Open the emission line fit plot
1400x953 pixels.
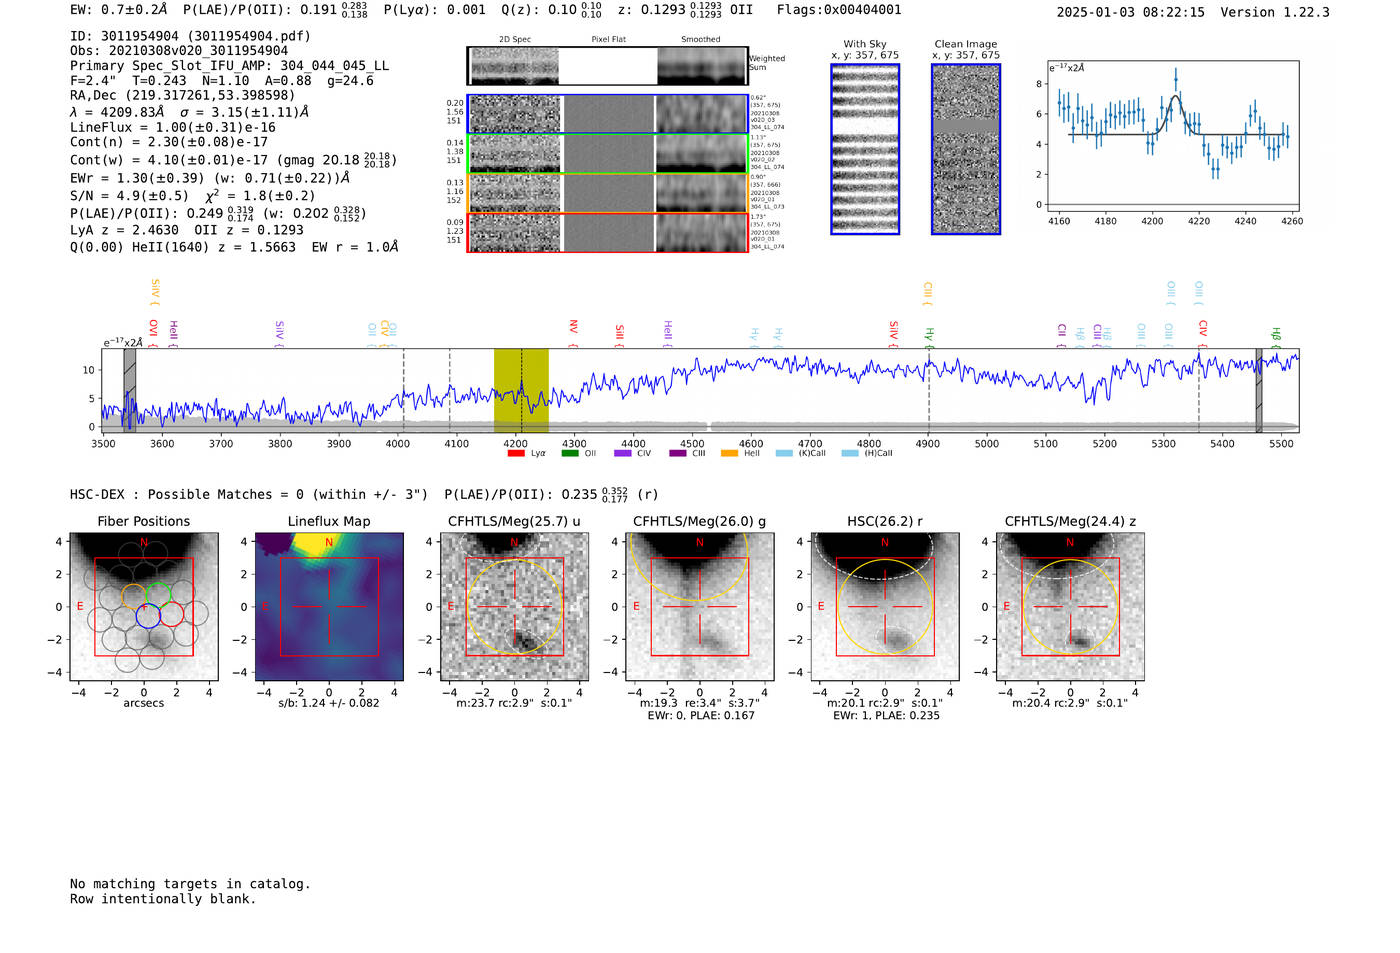(x=1172, y=136)
